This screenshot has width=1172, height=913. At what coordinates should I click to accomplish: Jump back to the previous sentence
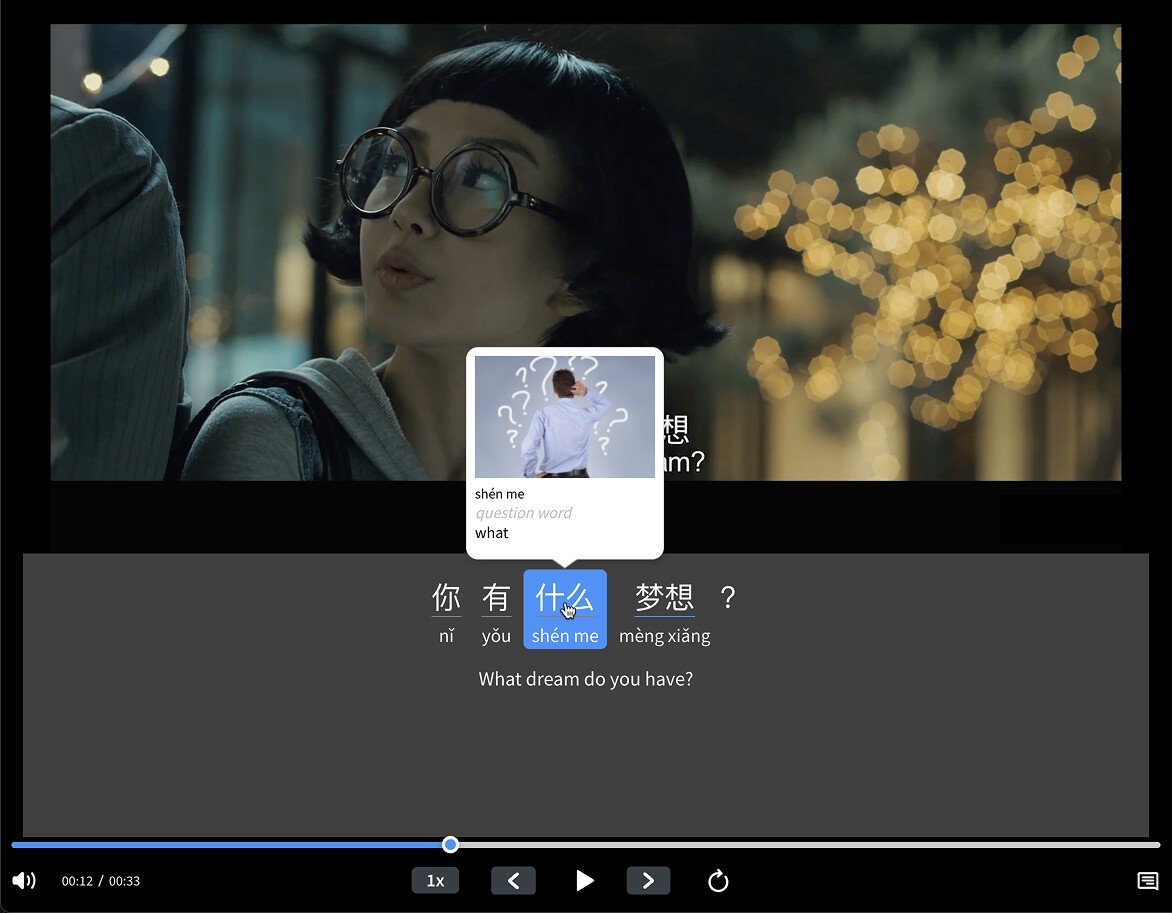pos(513,880)
